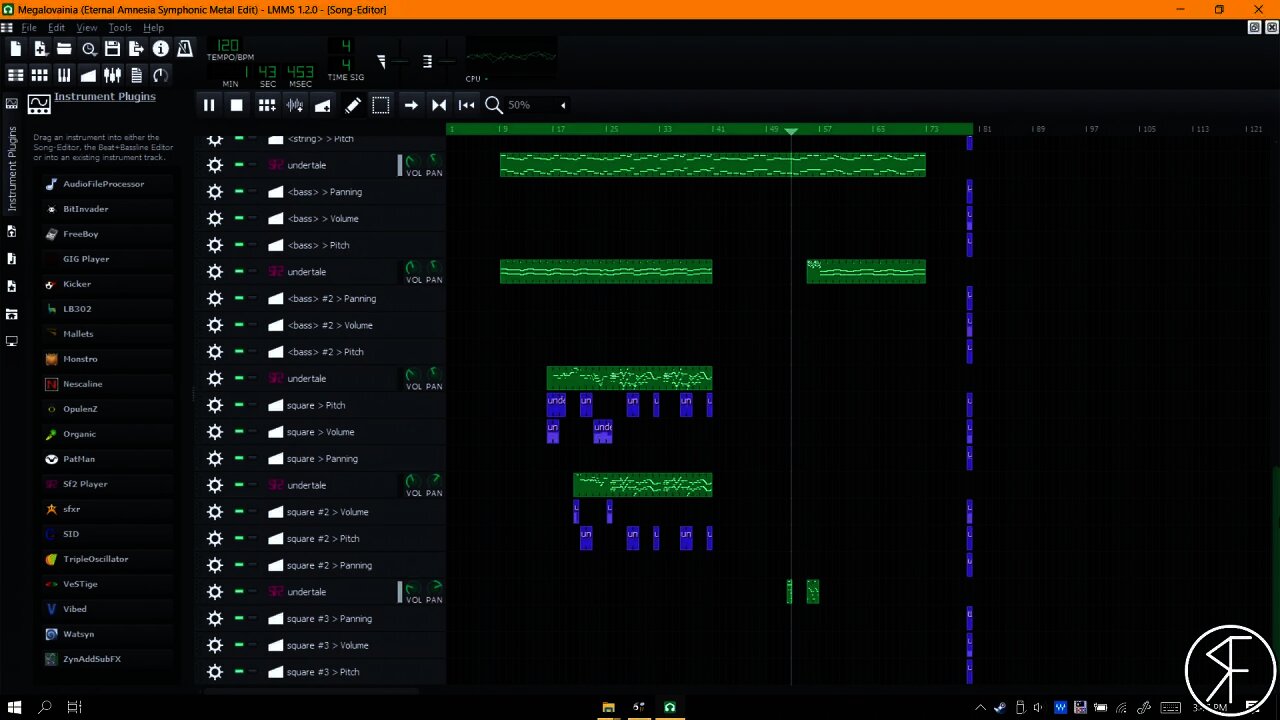Open the Edit menu

(57, 28)
